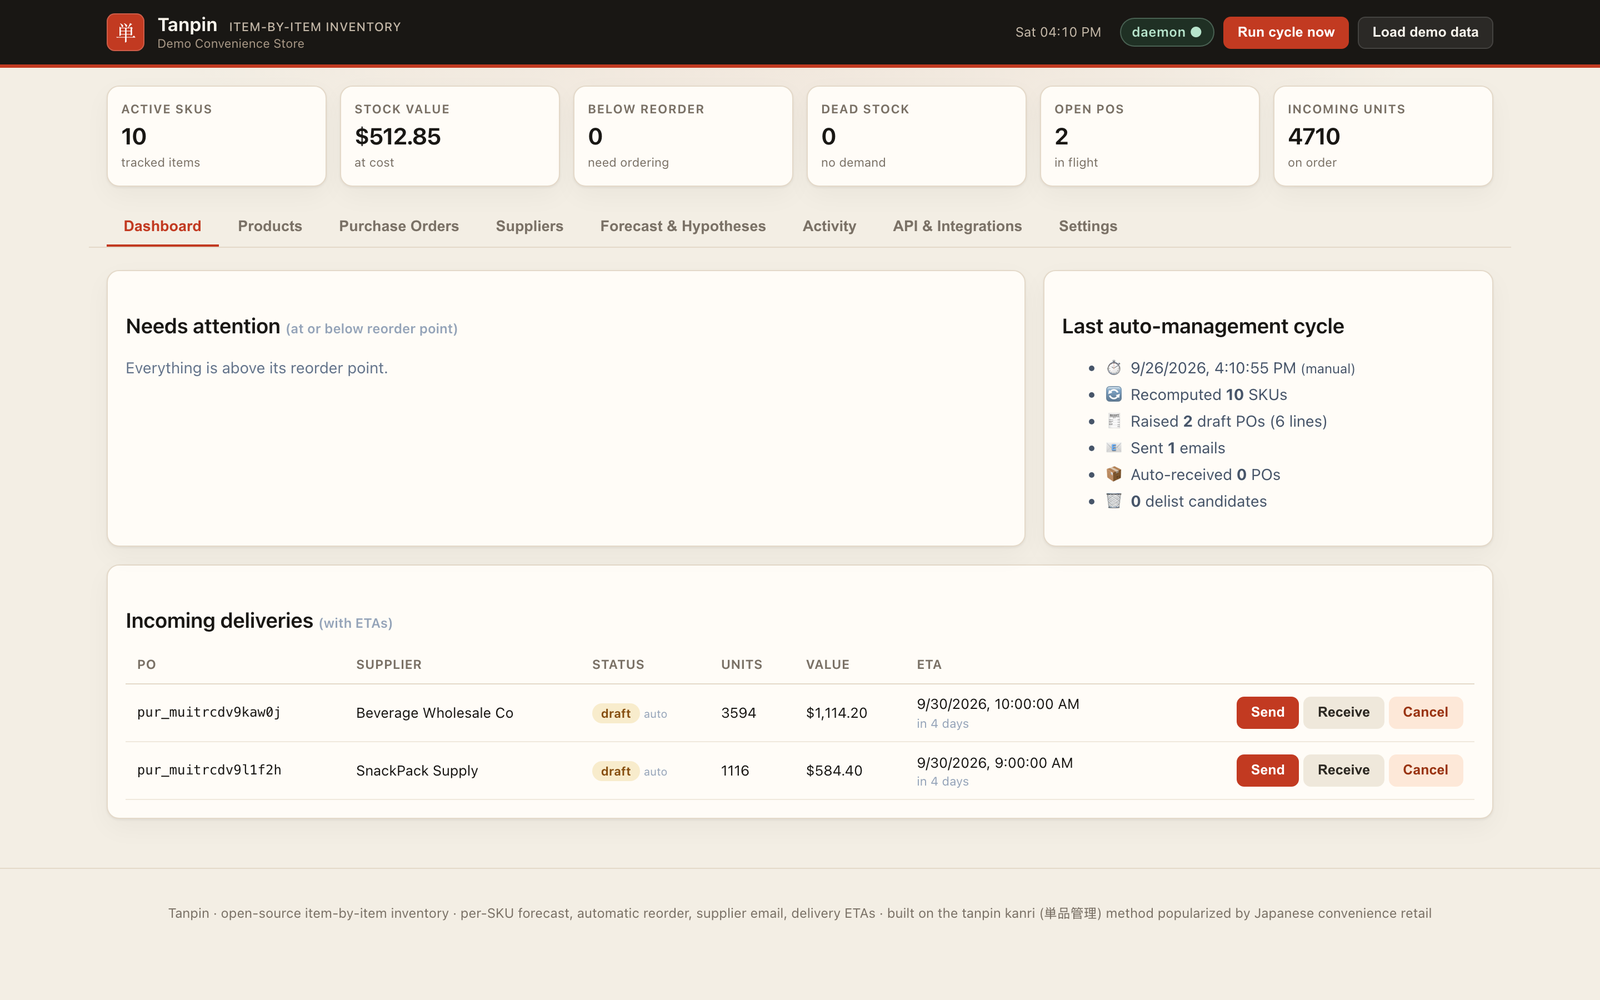Click units value 1116
This screenshot has height=1000, width=1600.
[x=735, y=771]
